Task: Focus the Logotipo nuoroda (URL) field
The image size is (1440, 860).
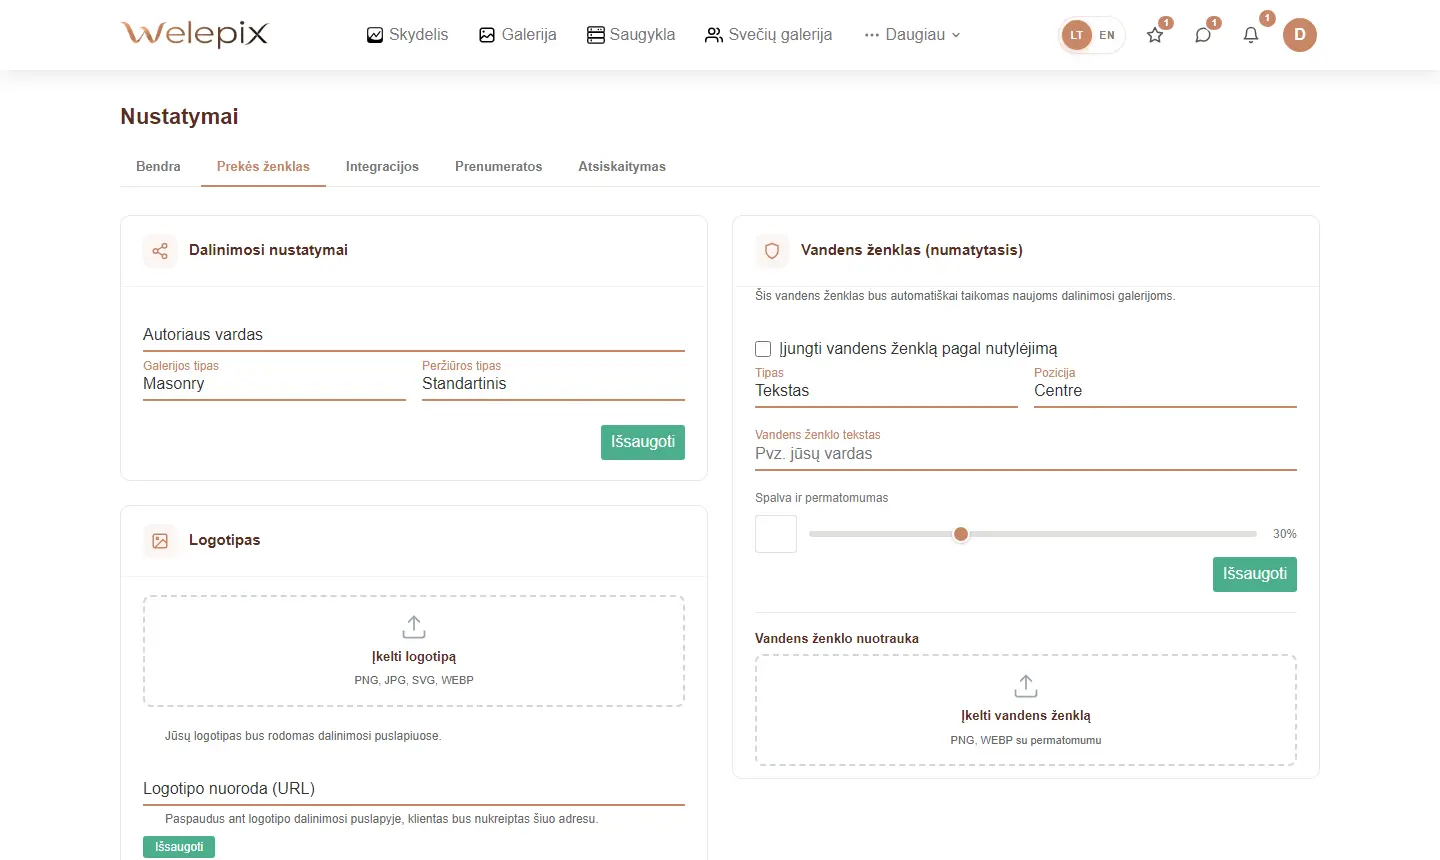Action: (414, 789)
